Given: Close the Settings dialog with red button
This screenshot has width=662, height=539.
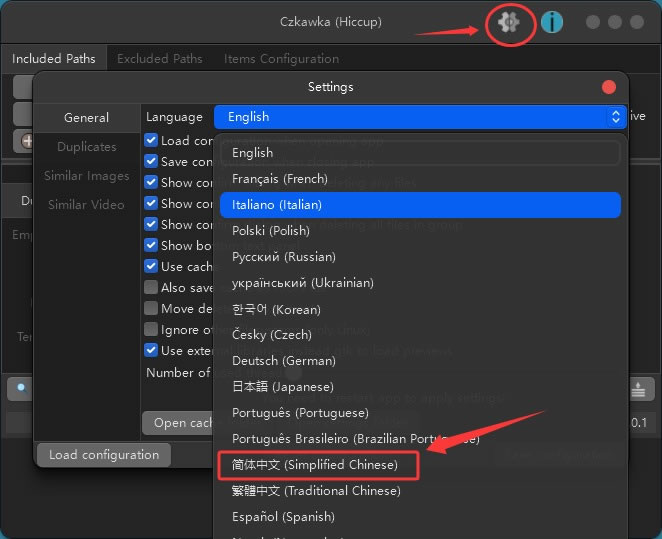Looking at the screenshot, I should pos(609,88).
